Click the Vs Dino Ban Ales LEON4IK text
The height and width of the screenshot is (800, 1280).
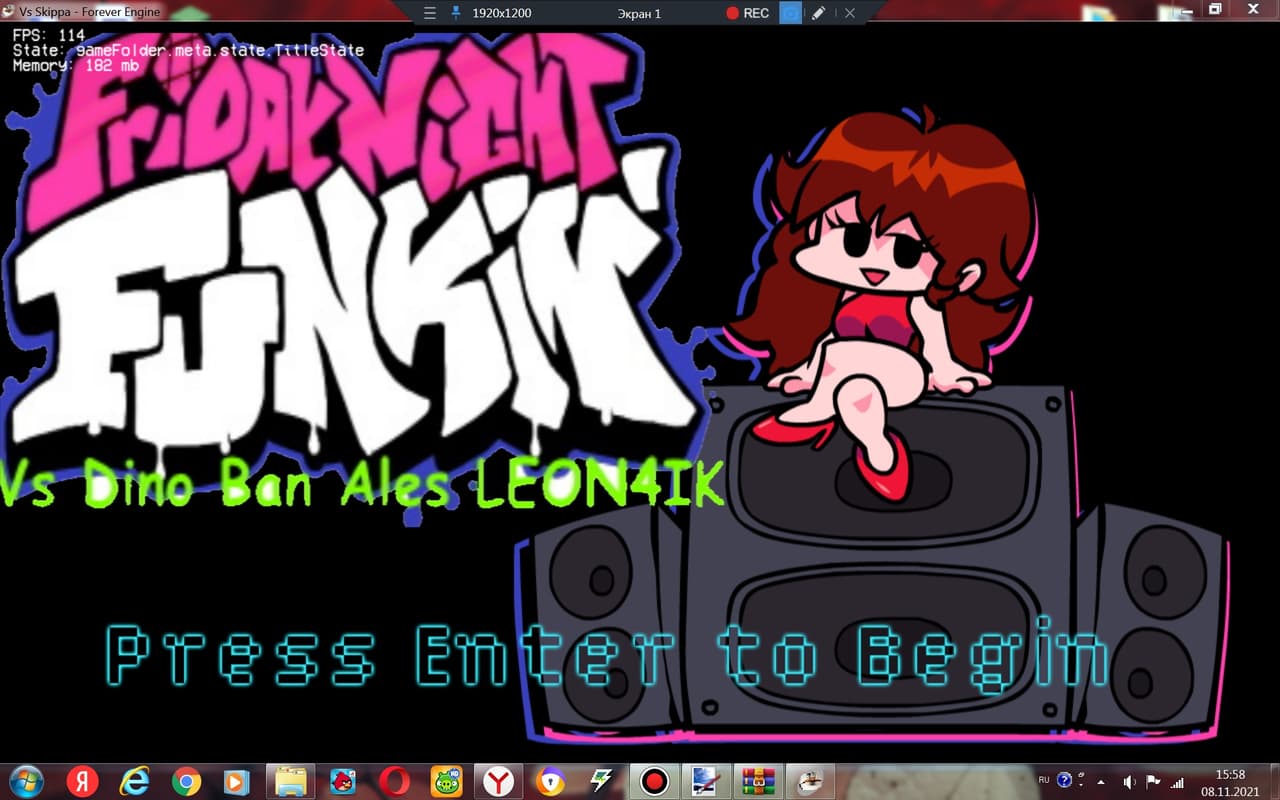[360, 485]
